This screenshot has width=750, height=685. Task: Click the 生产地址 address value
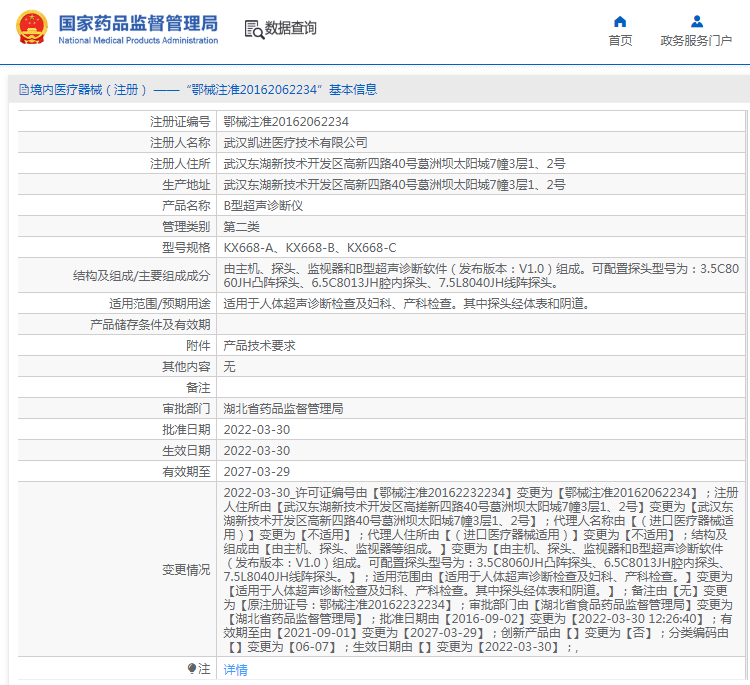pos(394,185)
